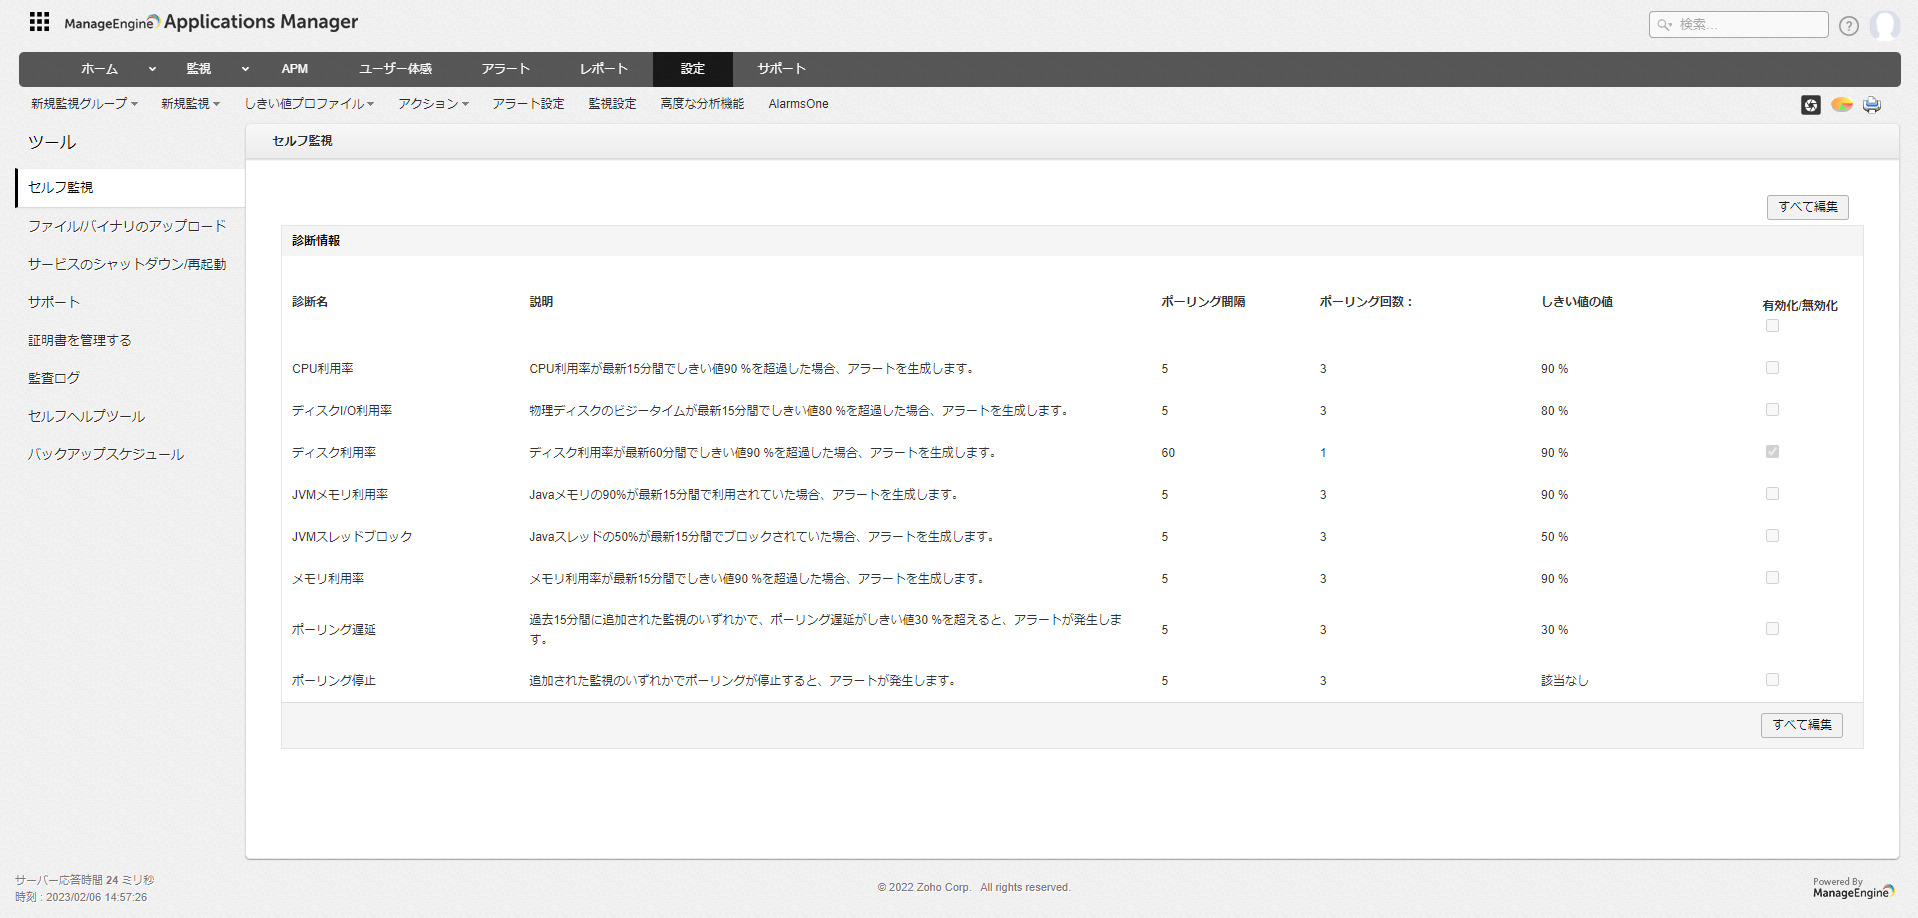
Task: Click the camera snapshot icon
Action: (x=1810, y=105)
